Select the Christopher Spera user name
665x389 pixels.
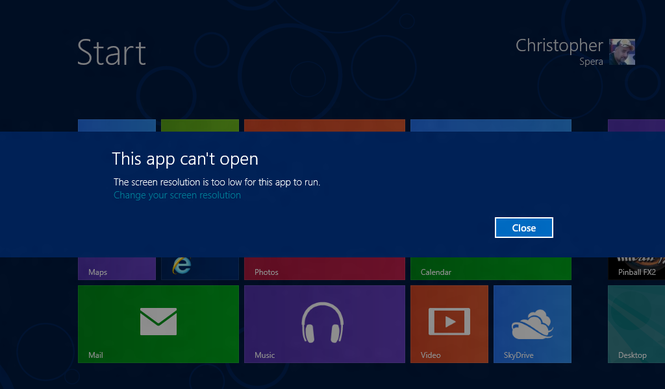pos(559,52)
